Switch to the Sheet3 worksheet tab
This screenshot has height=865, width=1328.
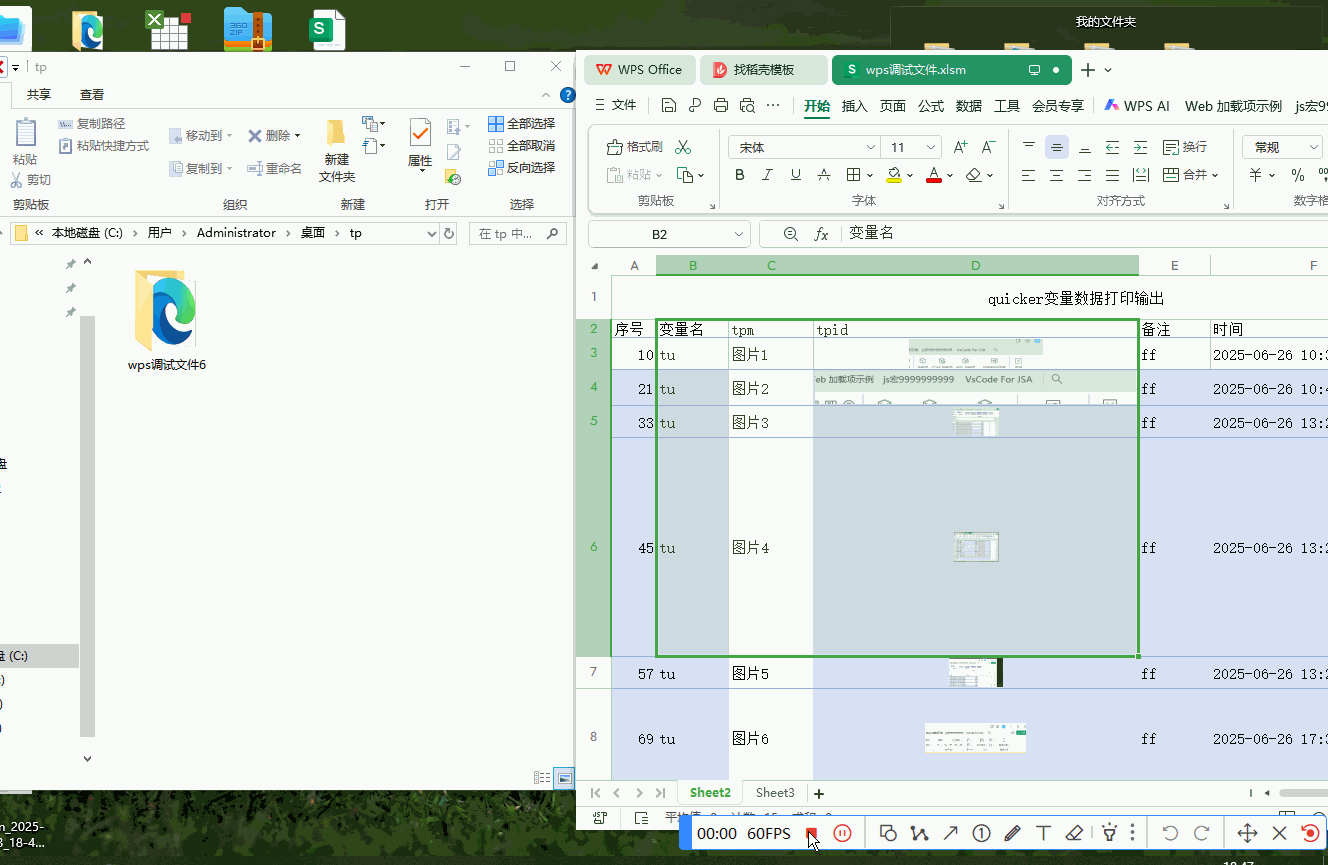(775, 793)
